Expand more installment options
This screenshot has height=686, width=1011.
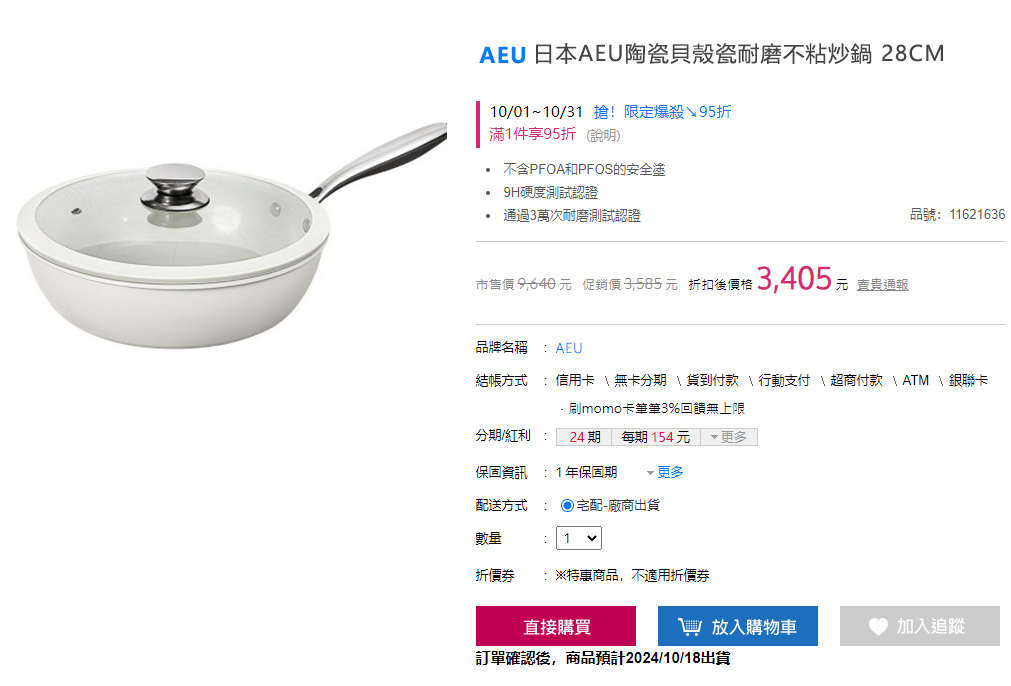(729, 437)
